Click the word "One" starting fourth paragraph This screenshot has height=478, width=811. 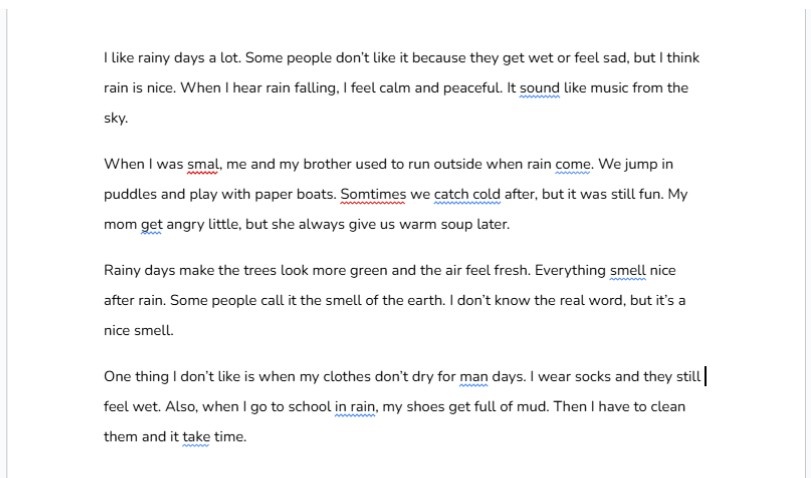point(117,377)
